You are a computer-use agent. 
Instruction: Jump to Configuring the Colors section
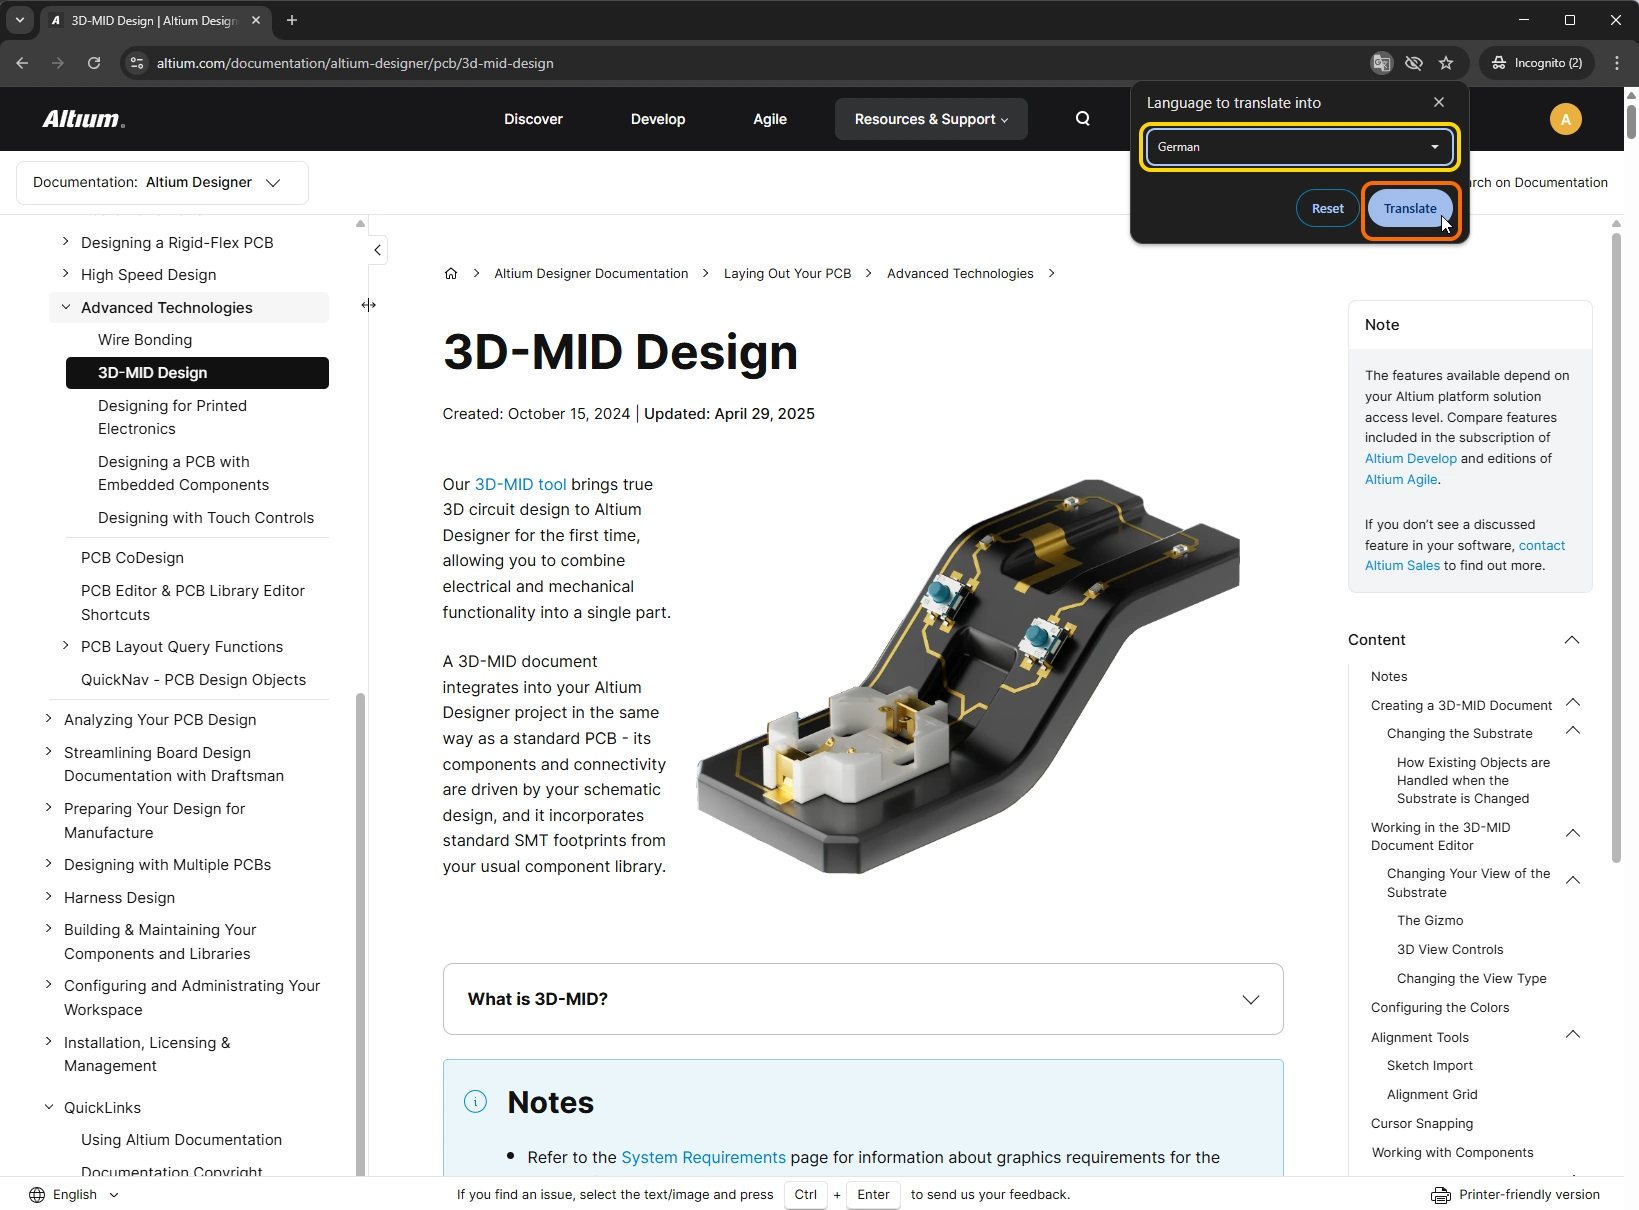click(x=1440, y=1008)
